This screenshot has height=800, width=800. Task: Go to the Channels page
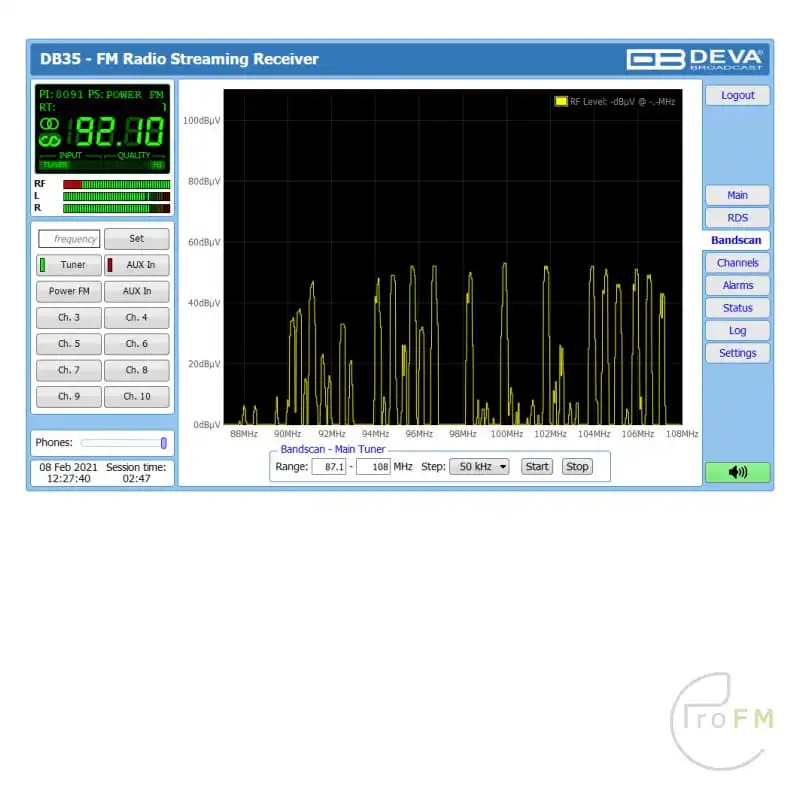[x=737, y=263]
